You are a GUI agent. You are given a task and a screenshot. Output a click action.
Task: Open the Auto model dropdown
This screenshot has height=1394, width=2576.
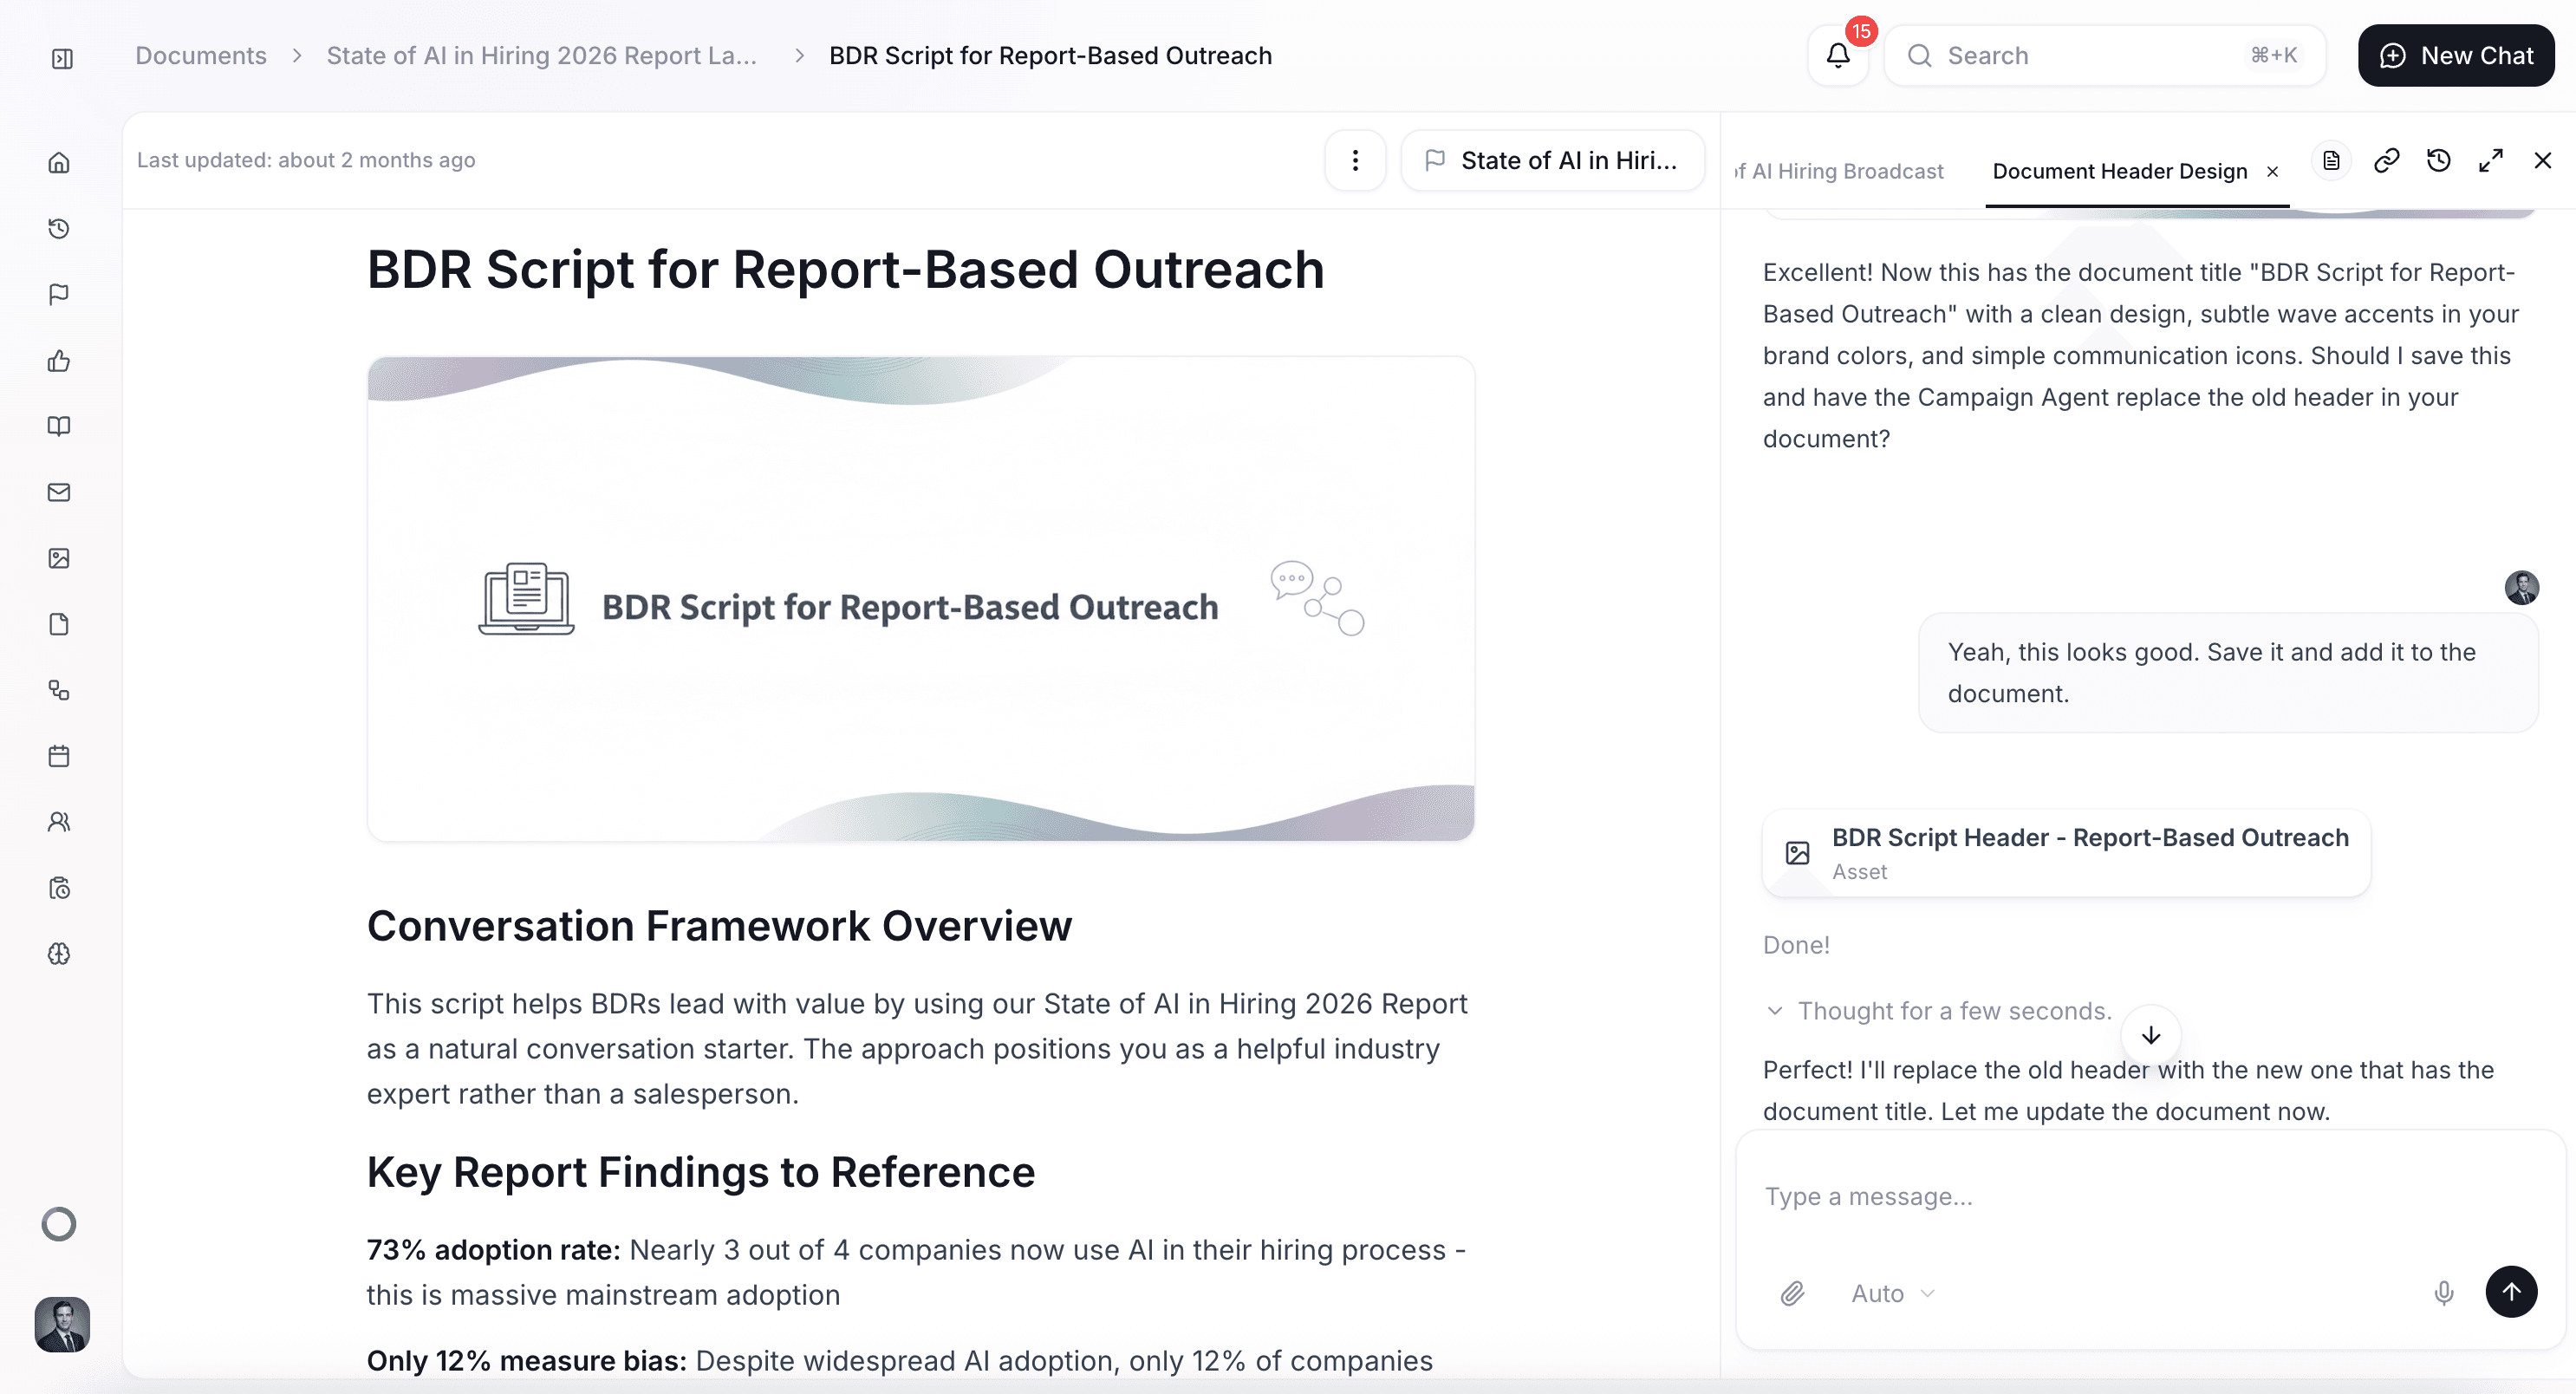click(1892, 1293)
